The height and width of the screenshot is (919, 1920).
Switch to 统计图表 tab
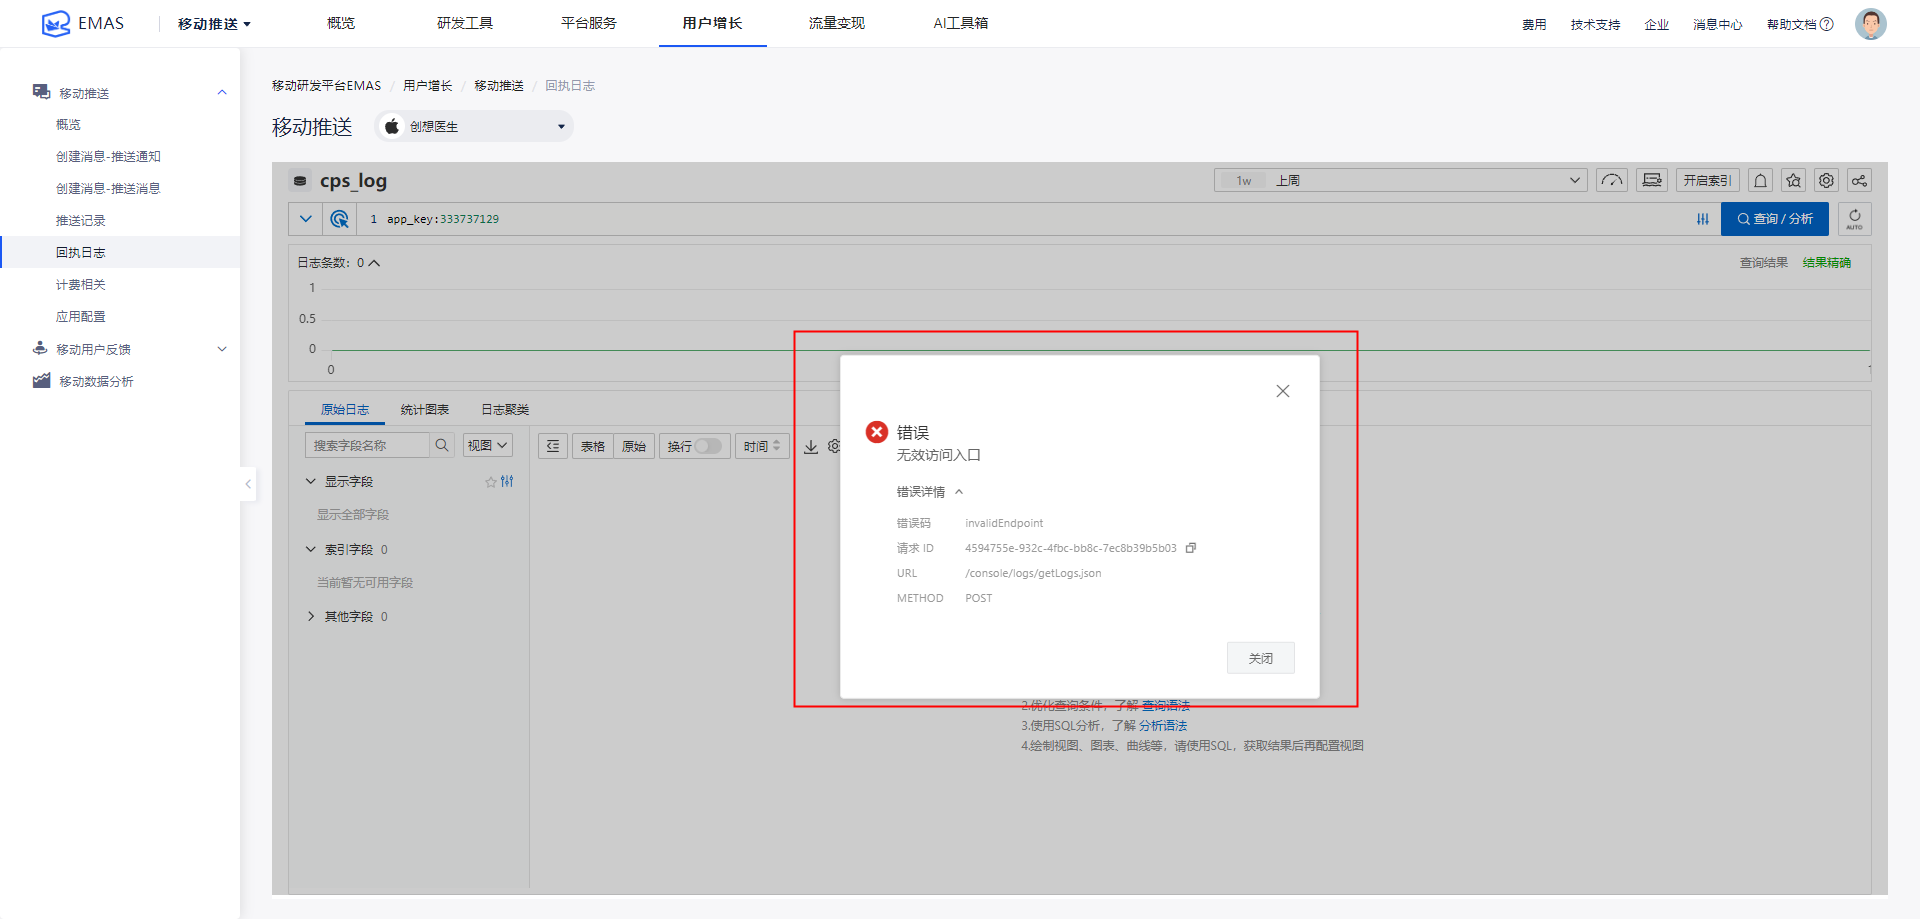(x=425, y=409)
